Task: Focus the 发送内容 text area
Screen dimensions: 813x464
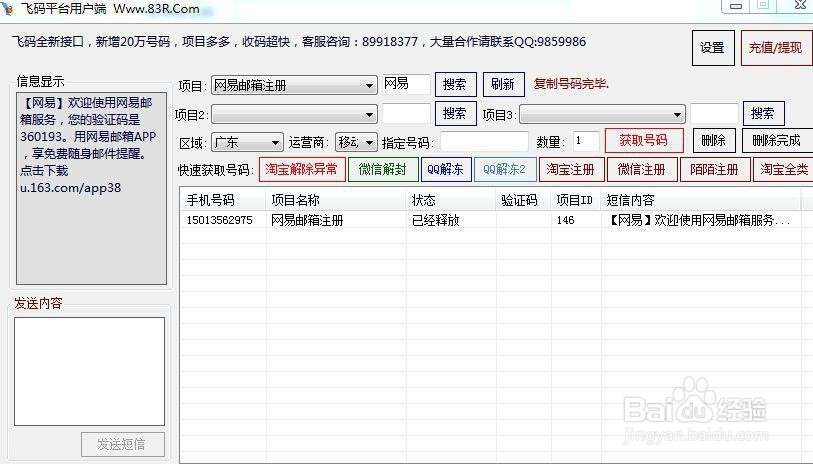Action: pos(89,371)
